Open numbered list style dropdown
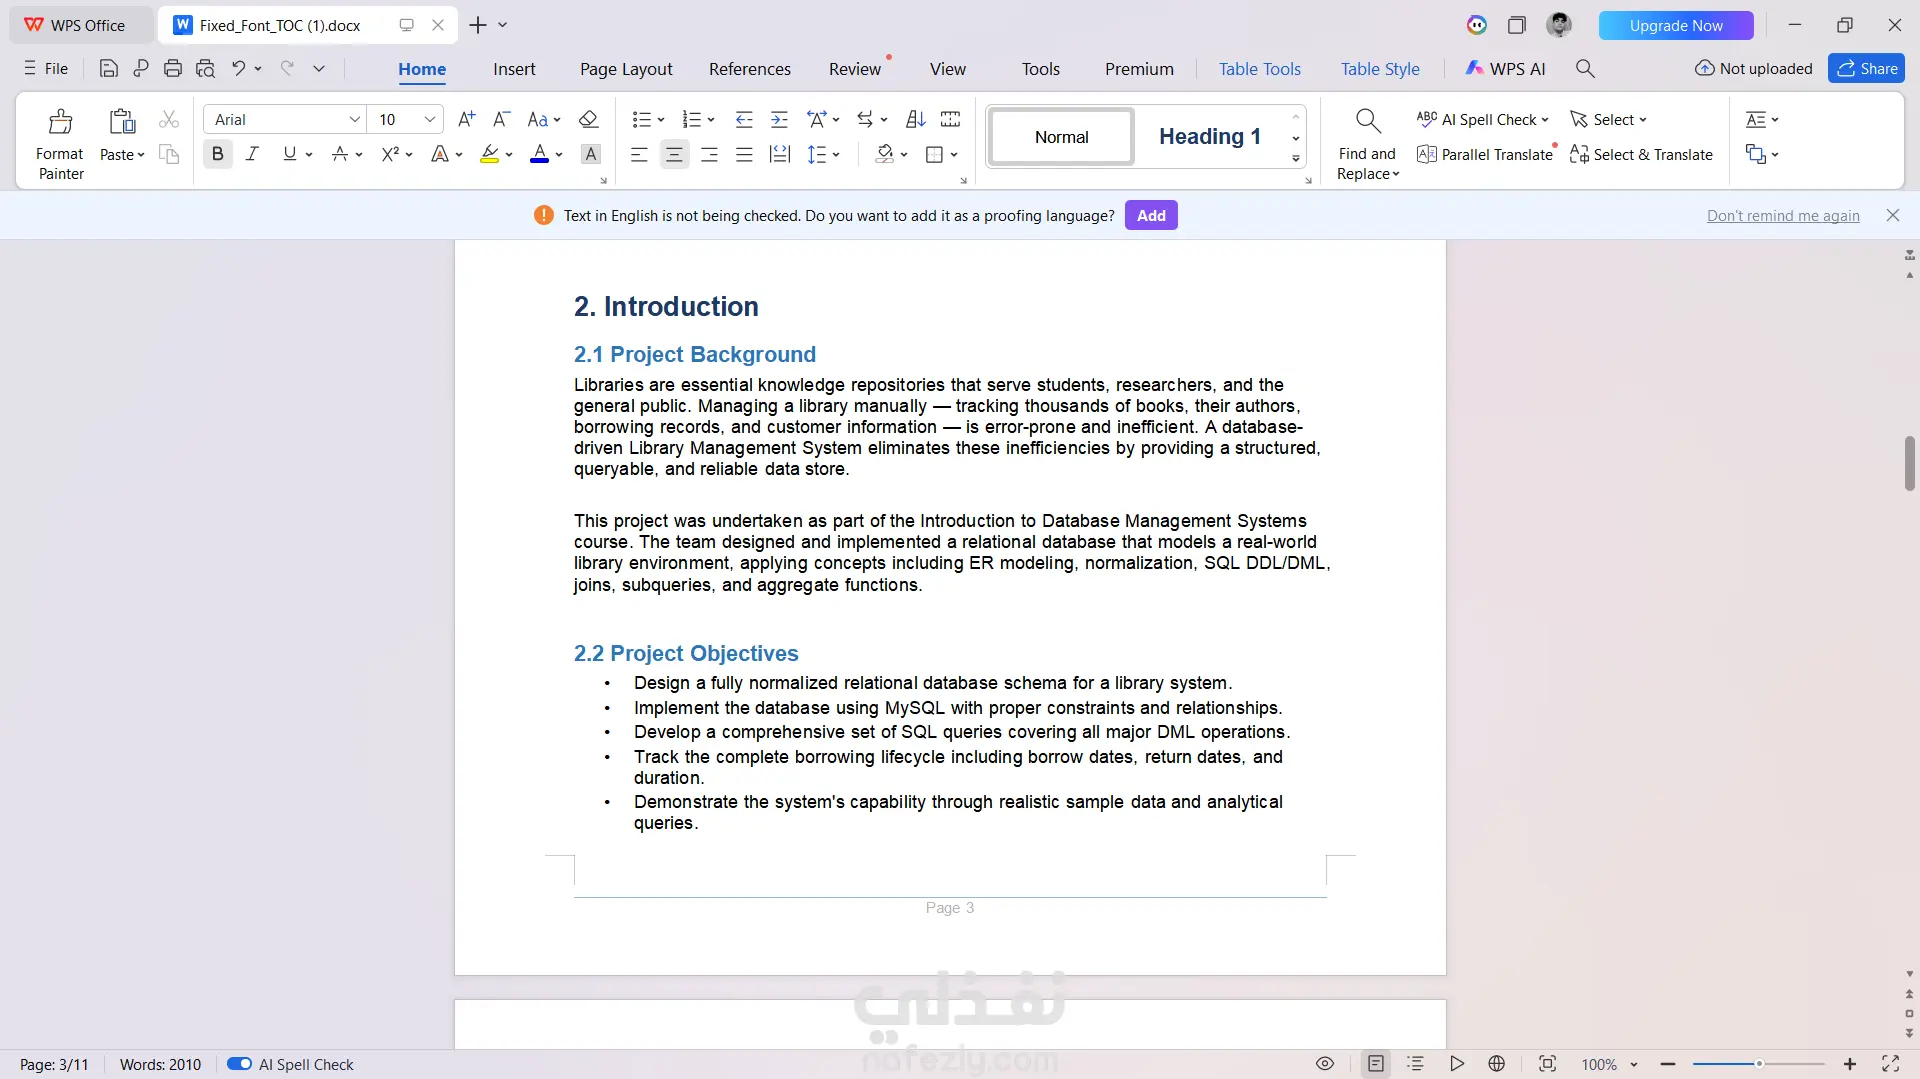Screen dimensions: 1920x1079 [x=711, y=120]
